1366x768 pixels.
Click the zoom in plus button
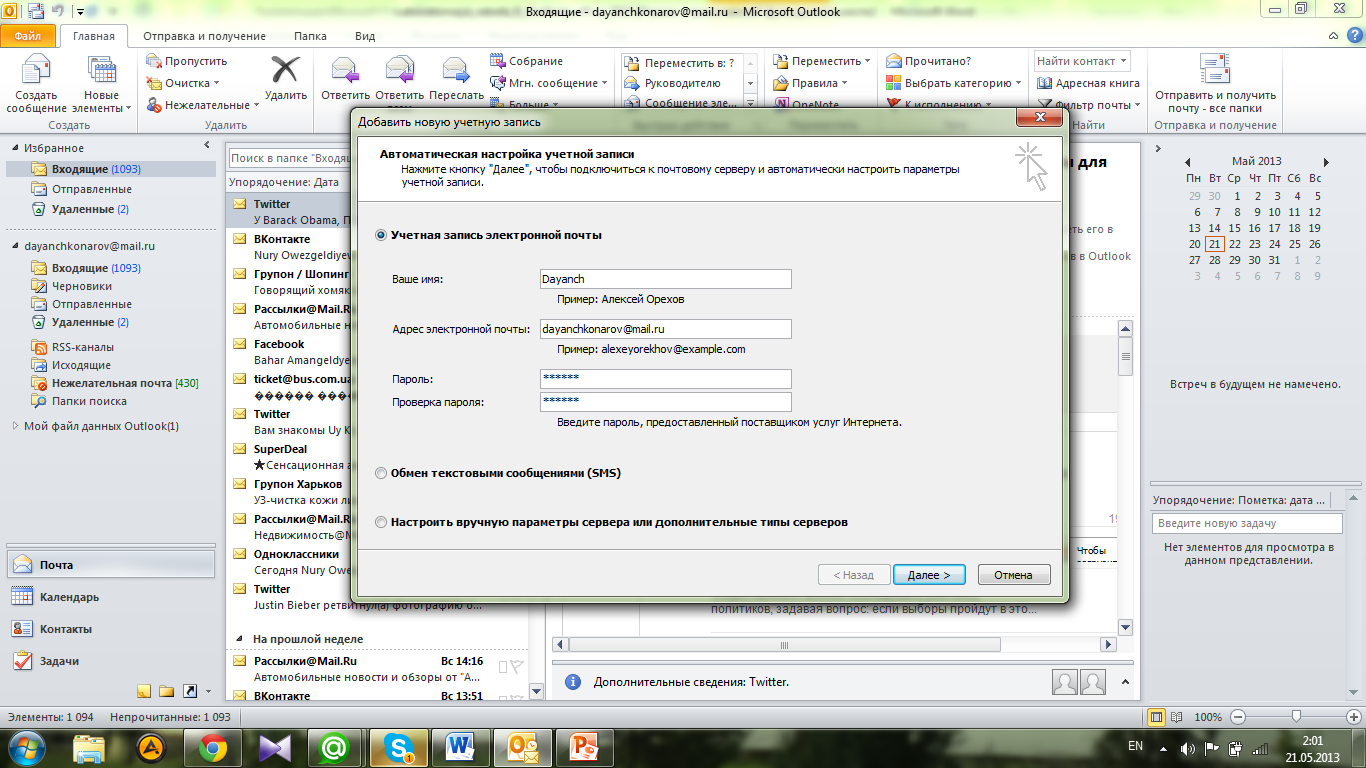coord(1352,717)
